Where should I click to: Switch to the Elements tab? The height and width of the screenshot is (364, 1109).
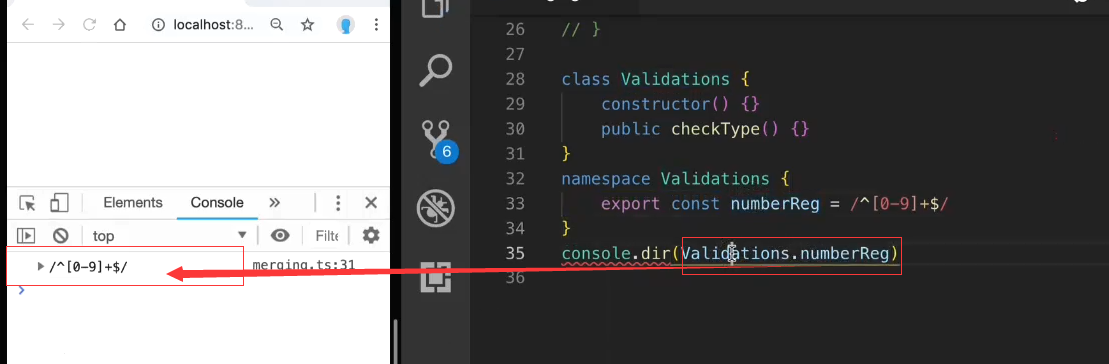(x=133, y=203)
